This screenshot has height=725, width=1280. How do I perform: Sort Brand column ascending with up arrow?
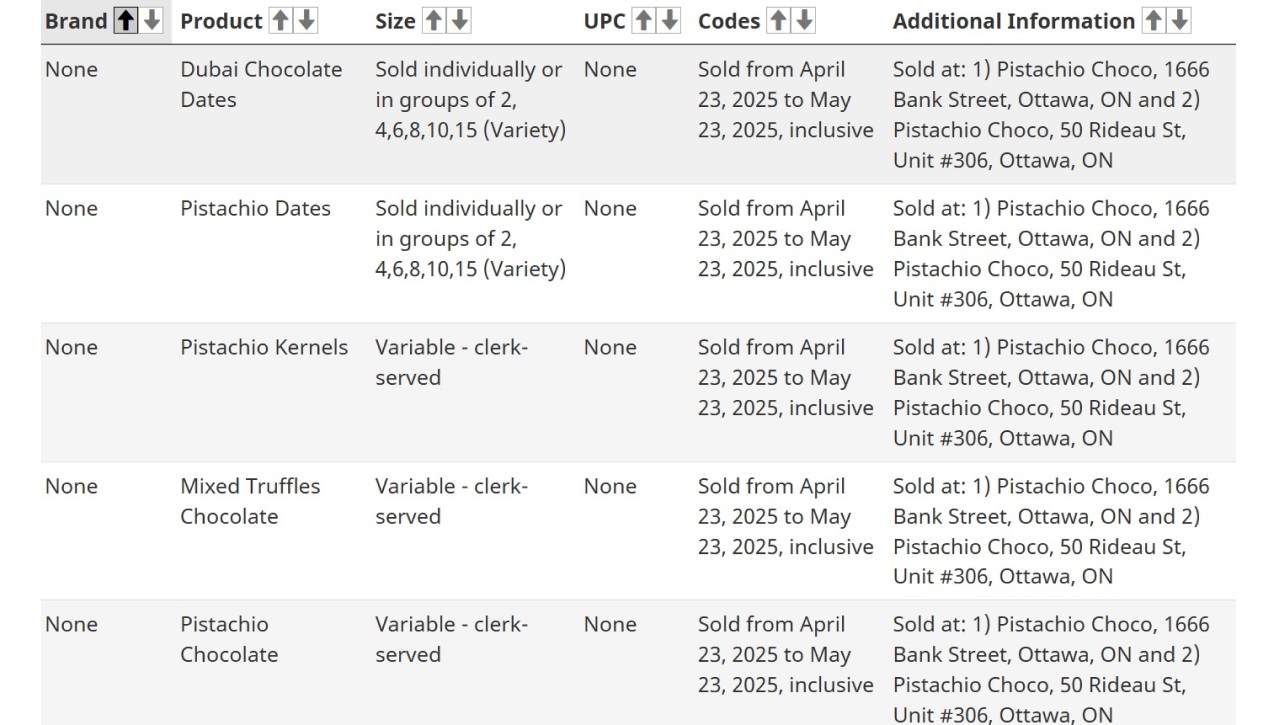pyautogui.click(x=126, y=21)
